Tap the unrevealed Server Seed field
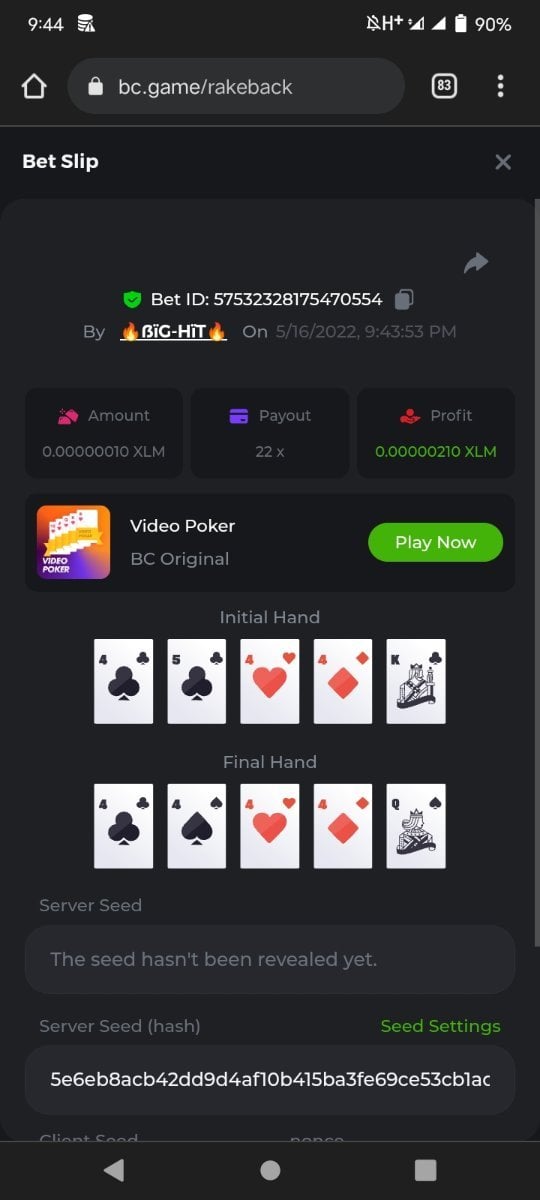This screenshot has width=540, height=1200. point(270,959)
